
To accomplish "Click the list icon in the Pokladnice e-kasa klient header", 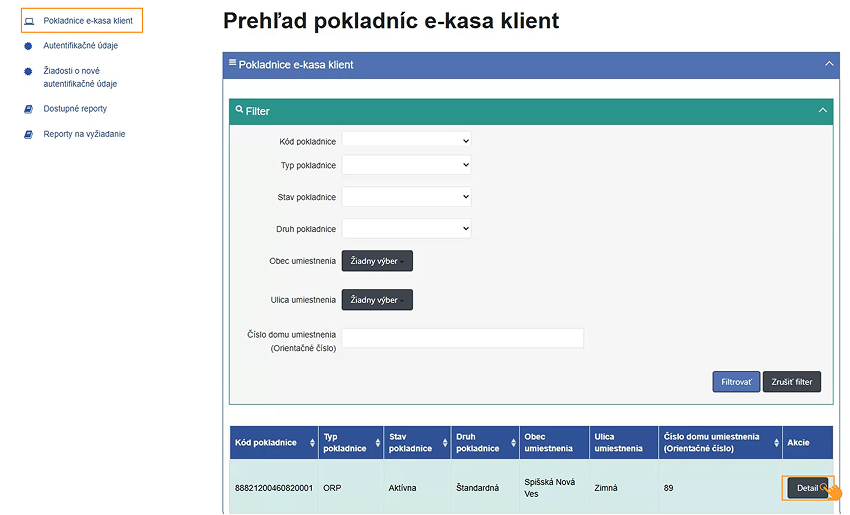I will (233, 64).
